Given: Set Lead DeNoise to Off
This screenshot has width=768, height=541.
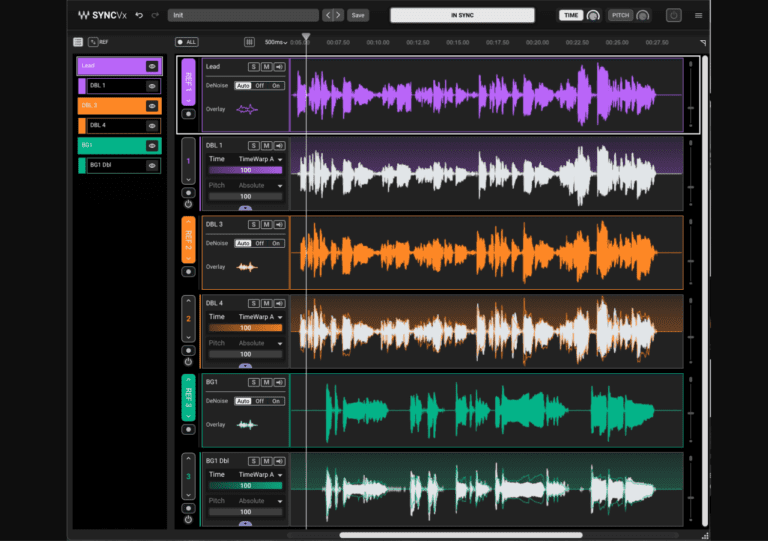Looking at the screenshot, I should click(x=259, y=86).
